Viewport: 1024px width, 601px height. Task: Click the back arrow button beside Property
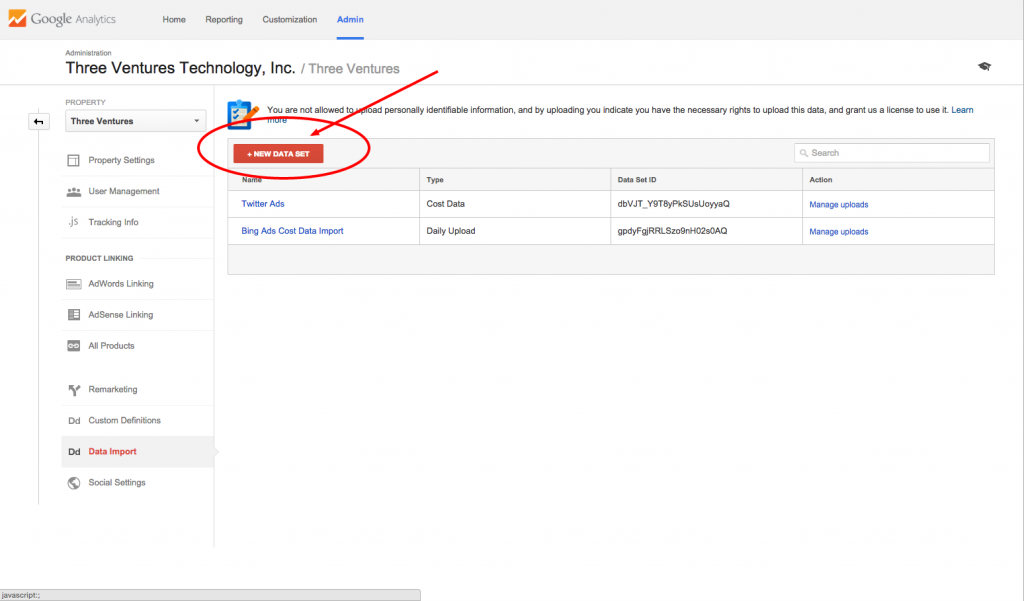point(39,122)
